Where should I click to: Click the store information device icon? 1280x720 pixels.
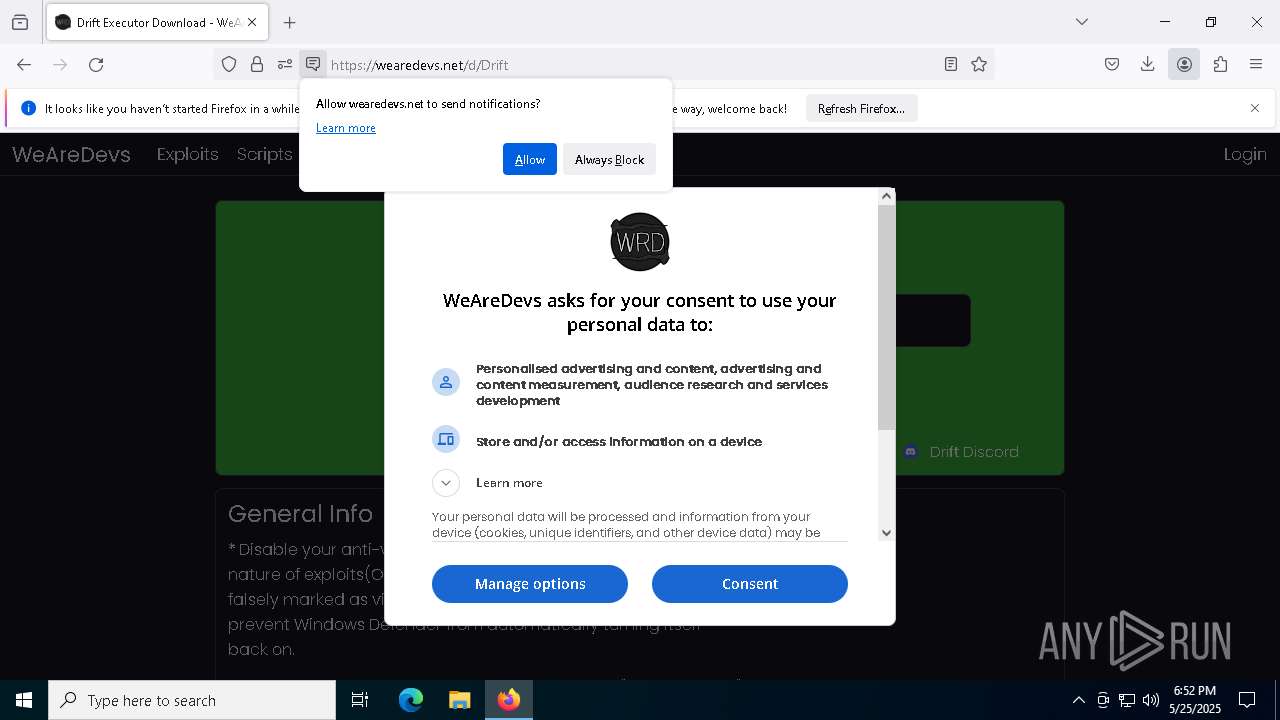tap(446, 439)
